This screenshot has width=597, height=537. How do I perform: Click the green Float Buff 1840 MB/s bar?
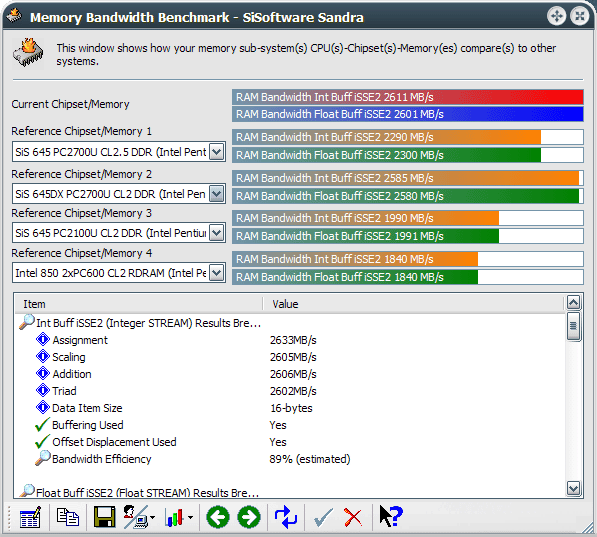coord(408,277)
